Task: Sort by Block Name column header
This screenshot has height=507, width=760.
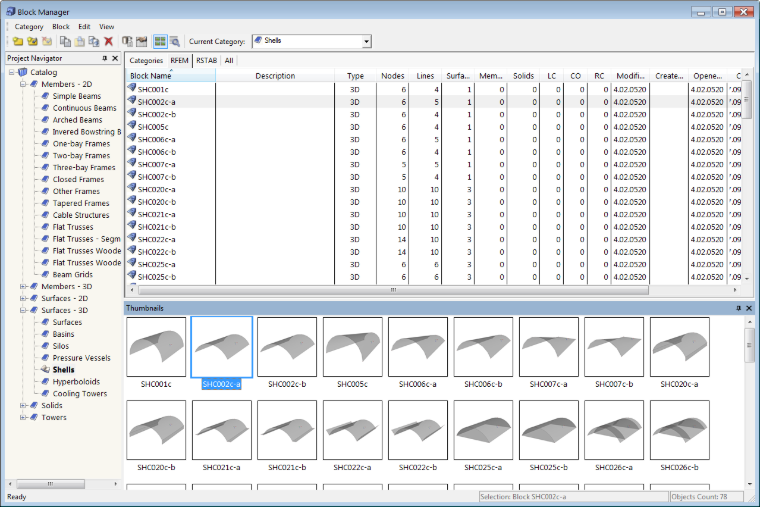Action: [x=171, y=76]
